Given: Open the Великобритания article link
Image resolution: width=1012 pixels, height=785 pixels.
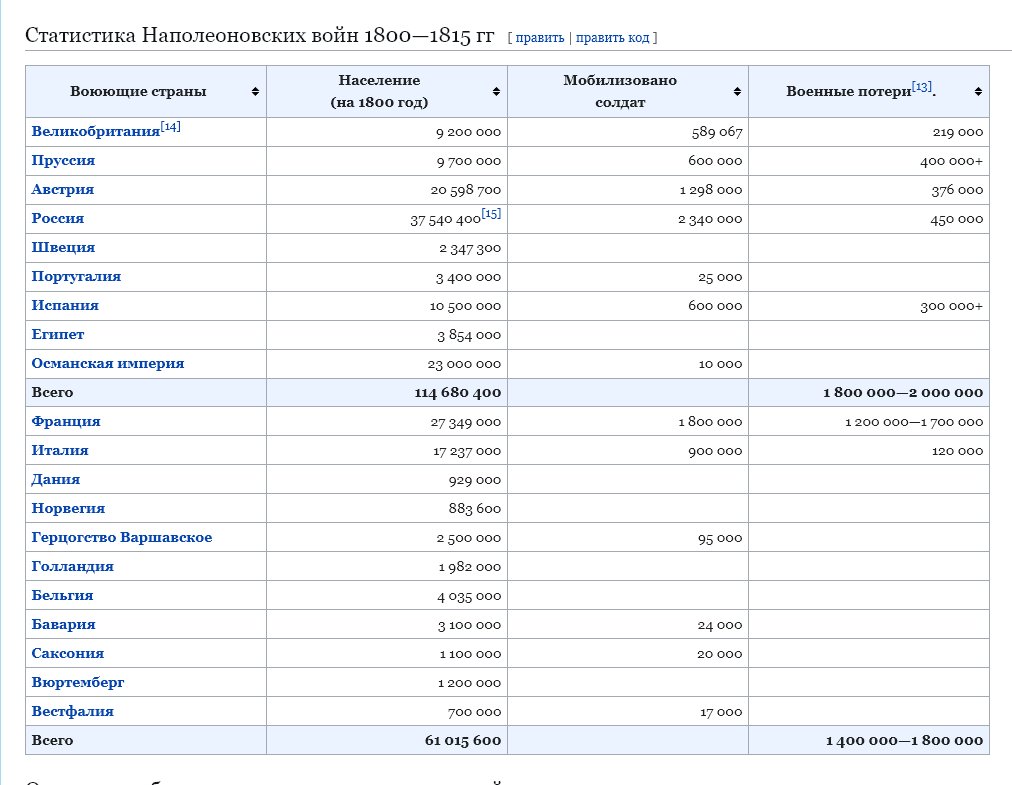Looking at the screenshot, I should point(95,132).
